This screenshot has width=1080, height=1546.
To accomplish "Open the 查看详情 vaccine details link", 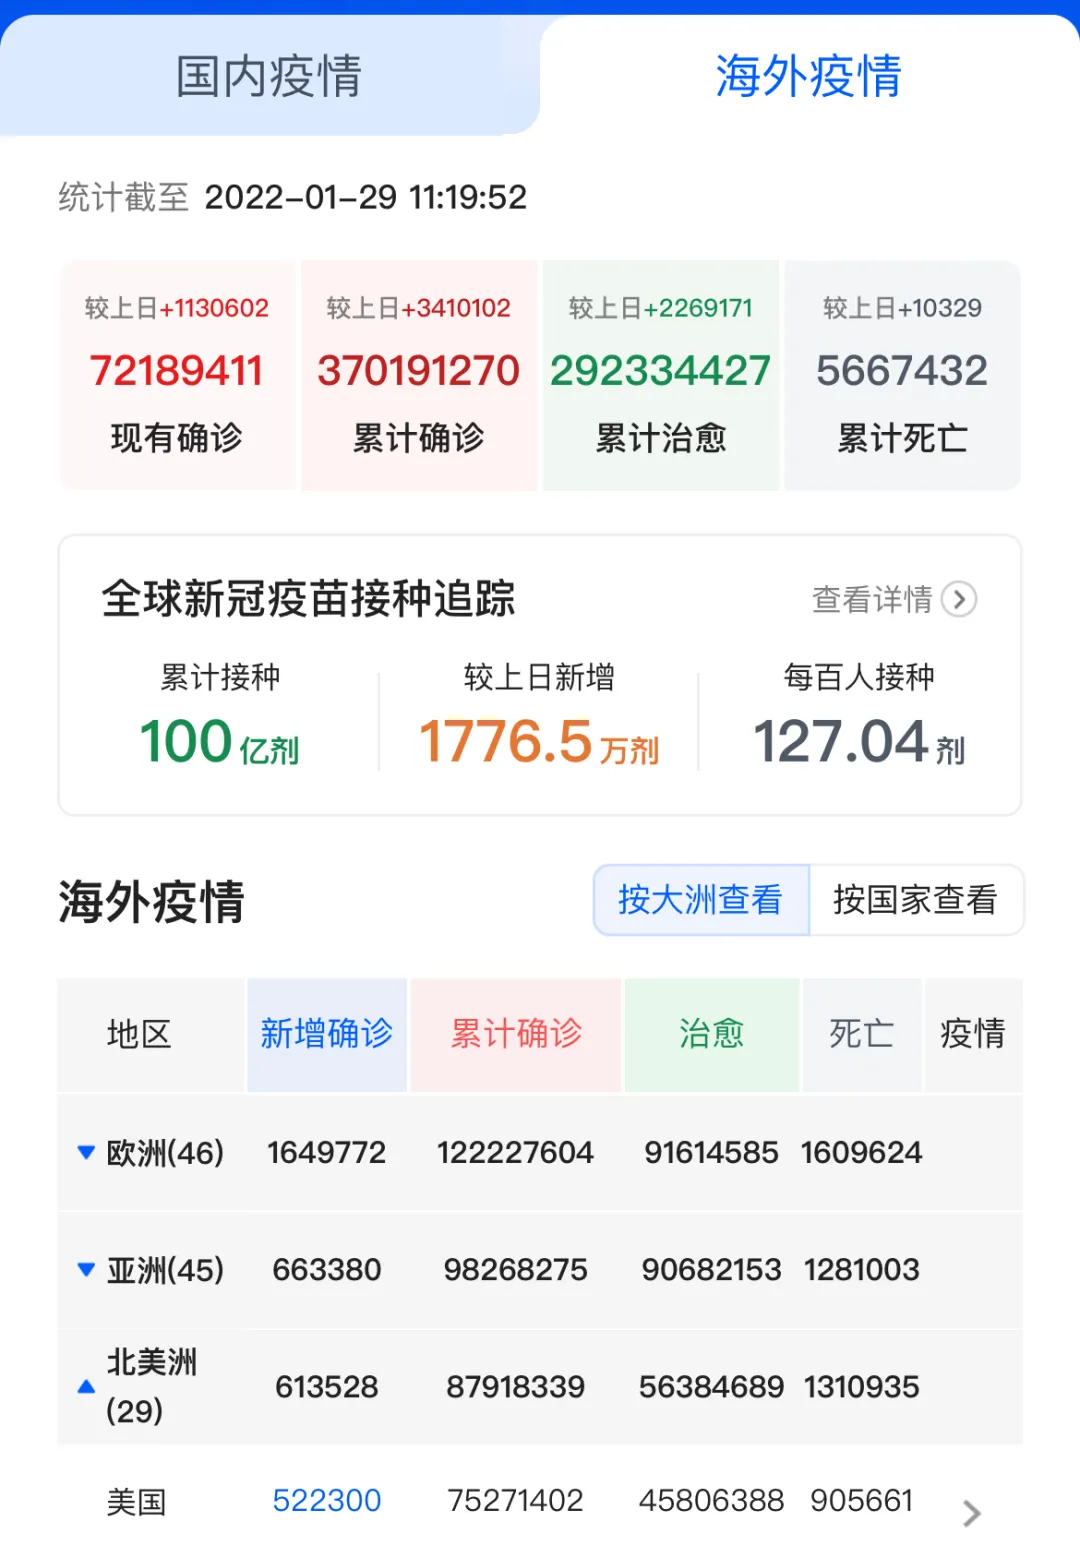I will pyautogui.click(x=894, y=599).
